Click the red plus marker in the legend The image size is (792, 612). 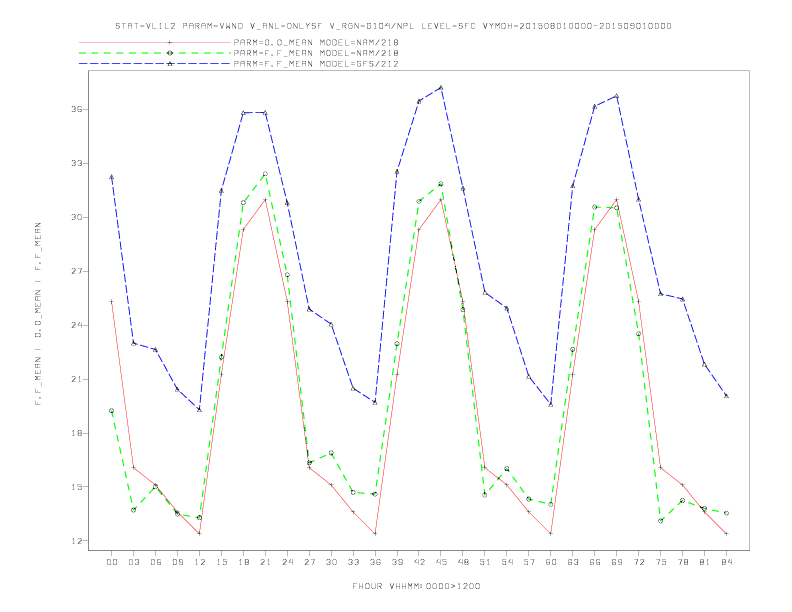pyautogui.click(x=170, y=42)
